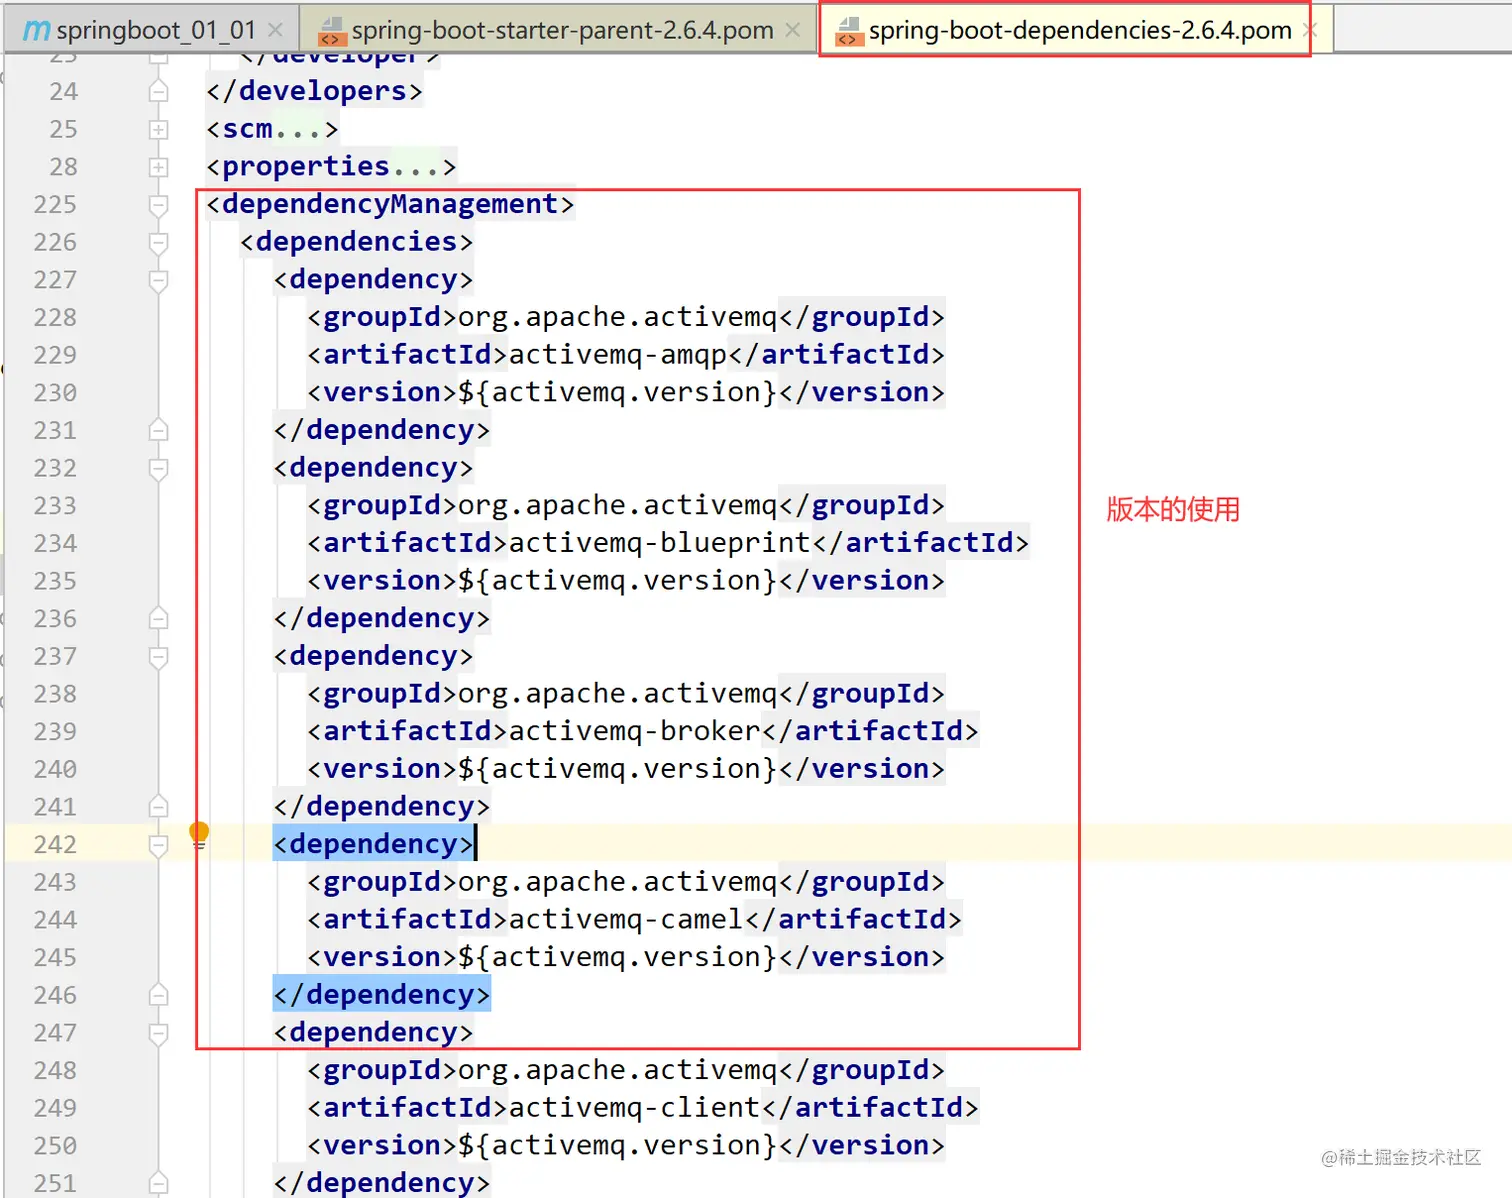The width and height of the screenshot is (1512, 1198).
Task: Click highlighted closing dependency tag line 246
Action: click(381, 995)
